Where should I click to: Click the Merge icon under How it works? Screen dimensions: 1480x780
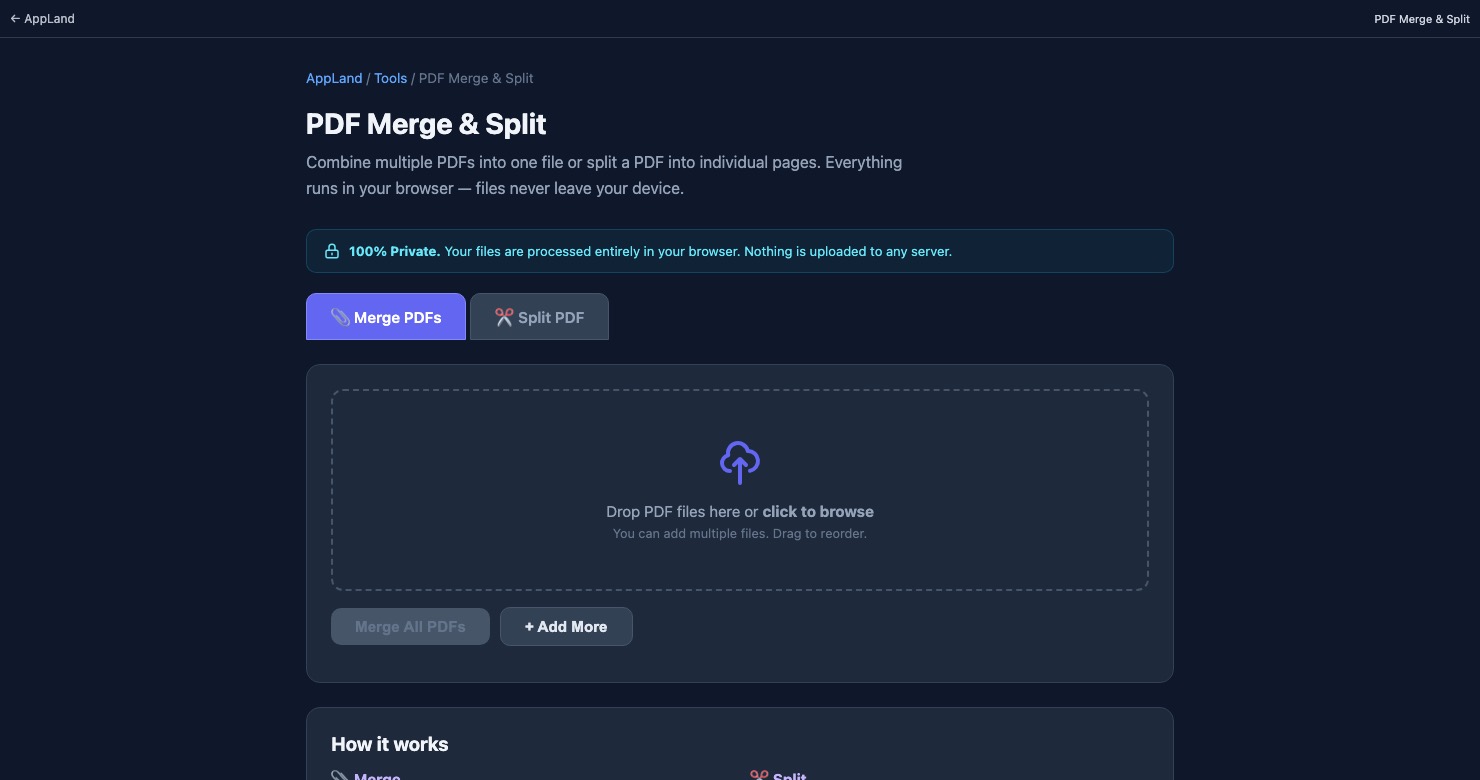tap(341, 776)
